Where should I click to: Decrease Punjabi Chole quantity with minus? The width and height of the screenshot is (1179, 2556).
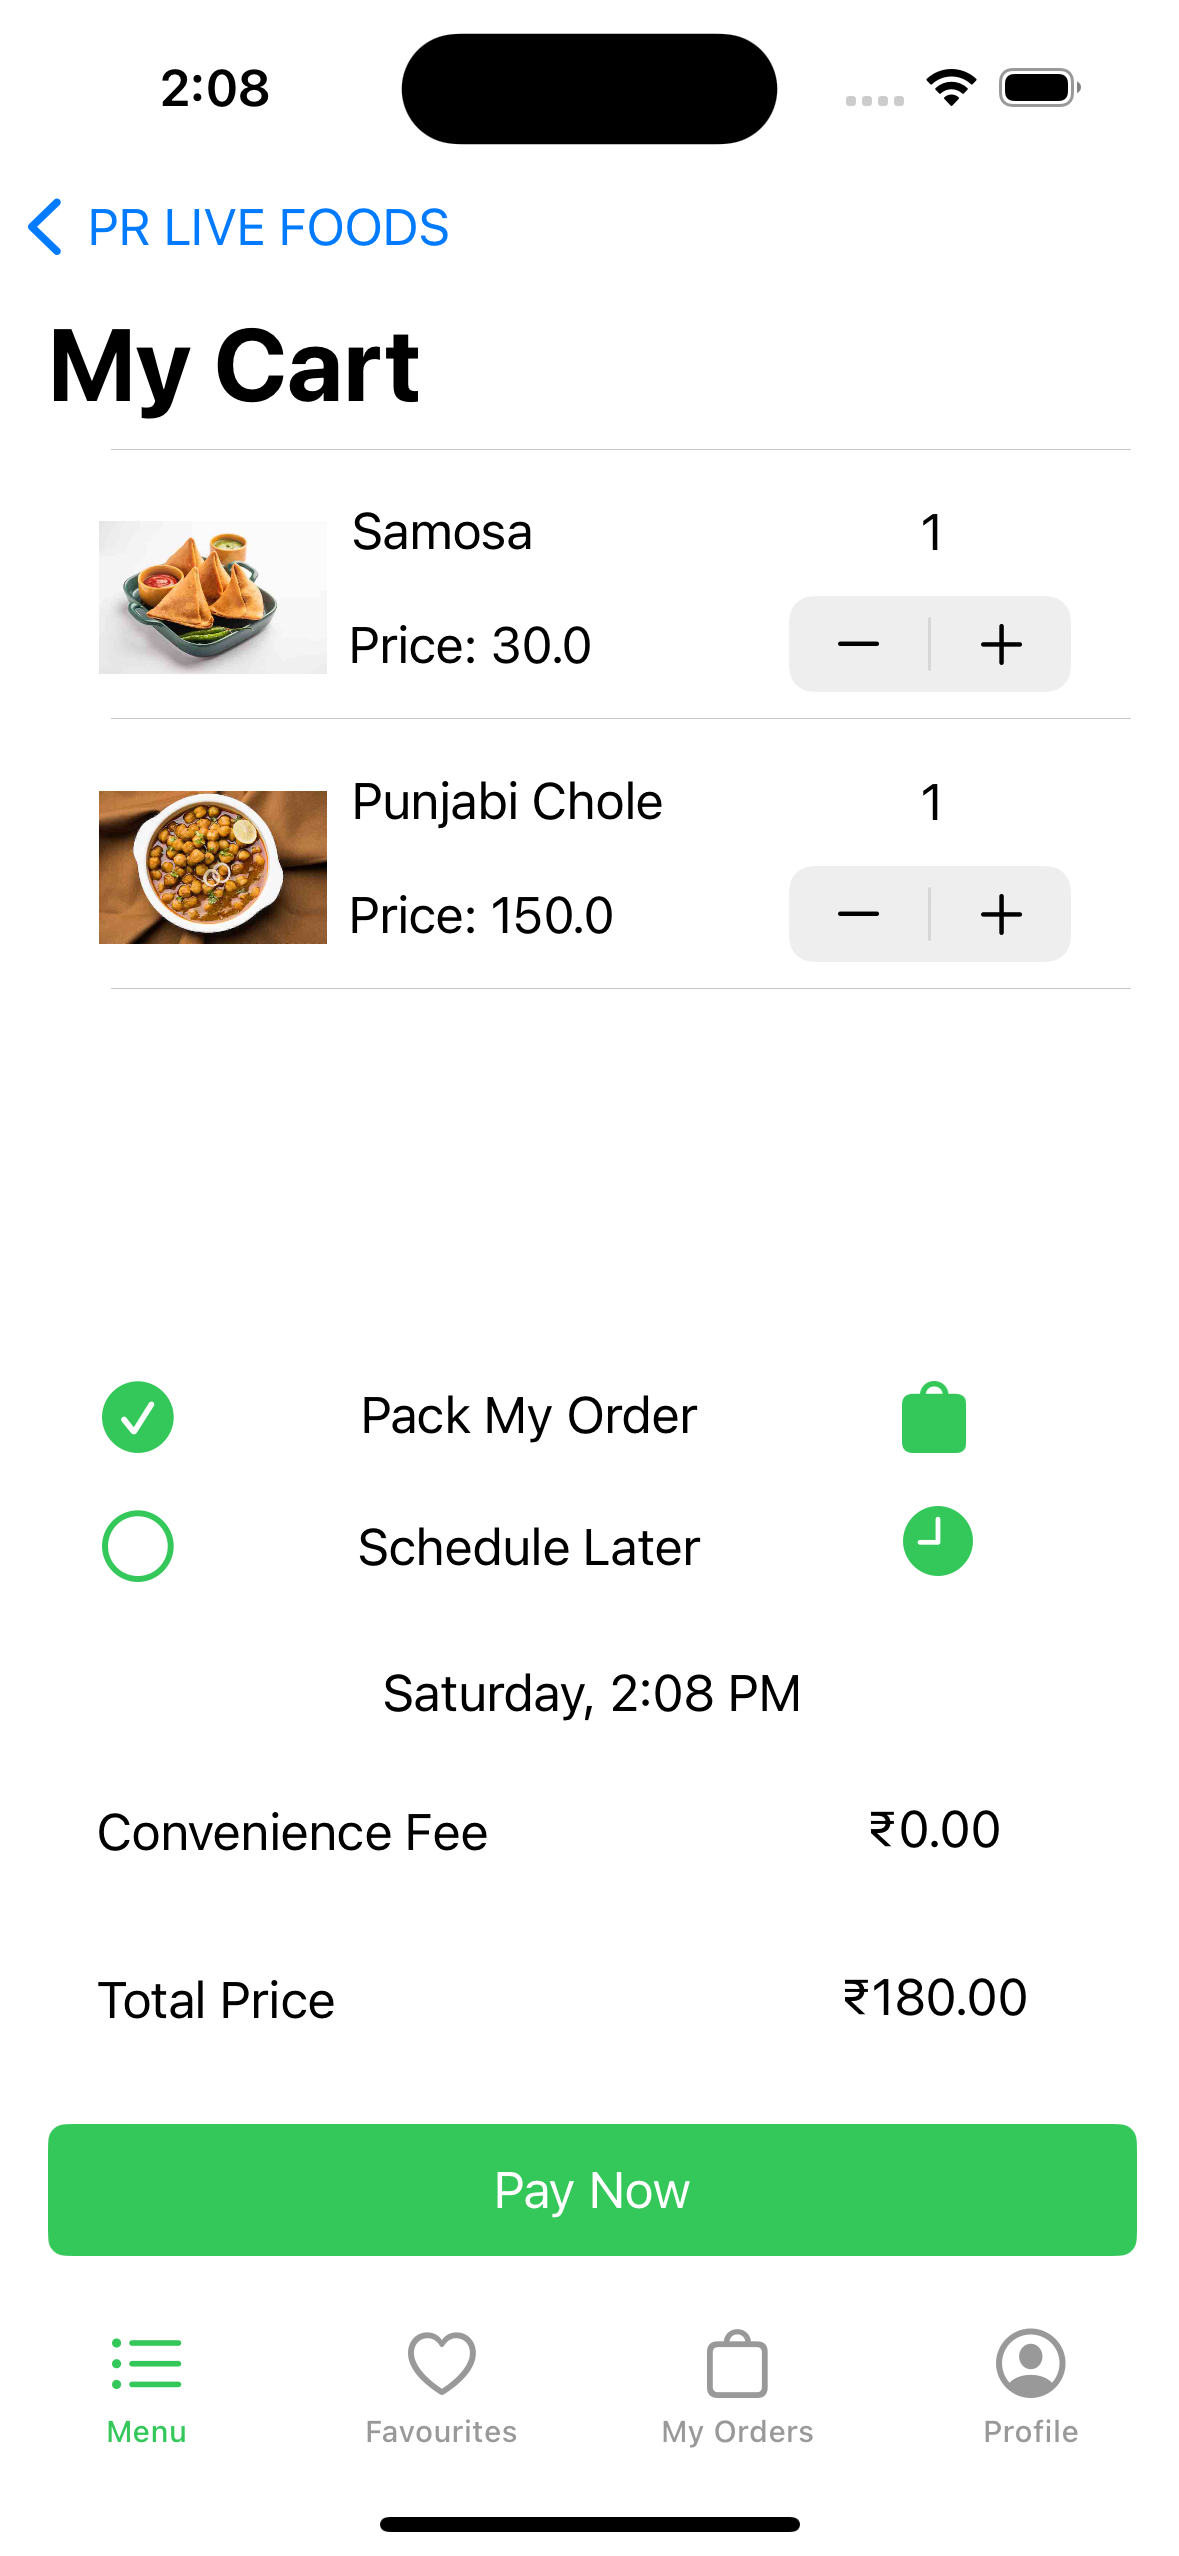859,914
